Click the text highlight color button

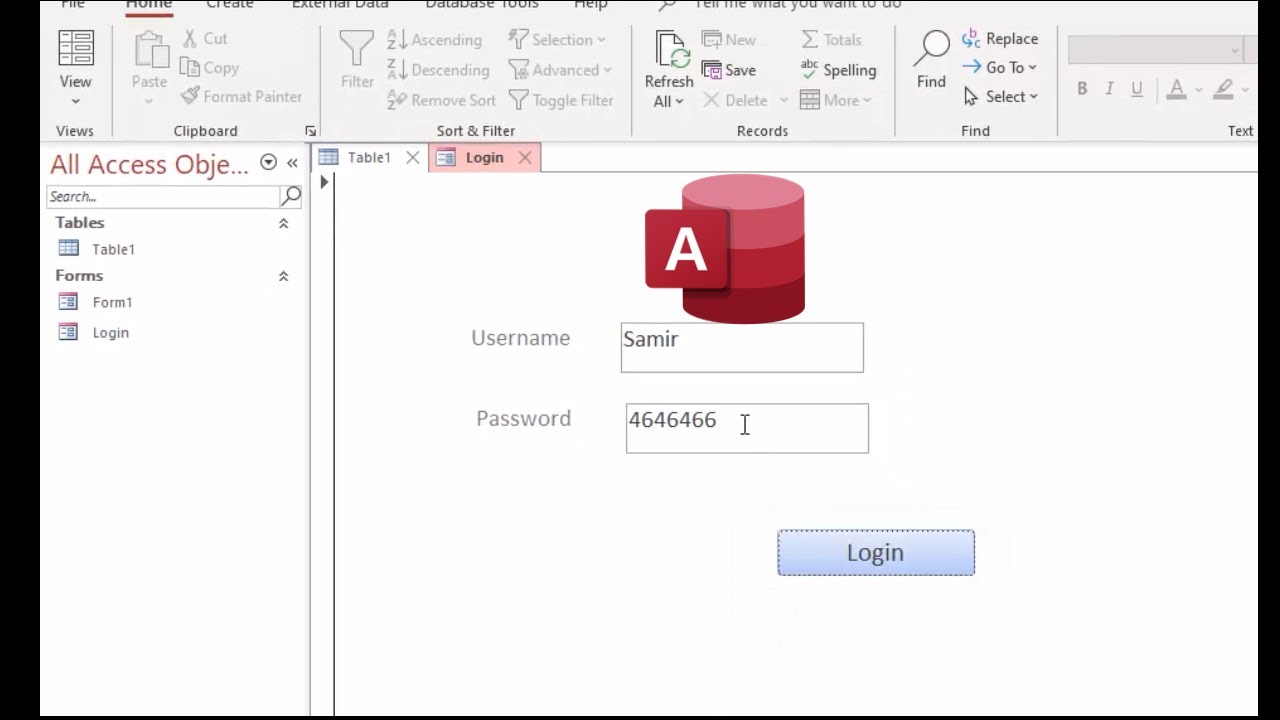[1223, 89]
